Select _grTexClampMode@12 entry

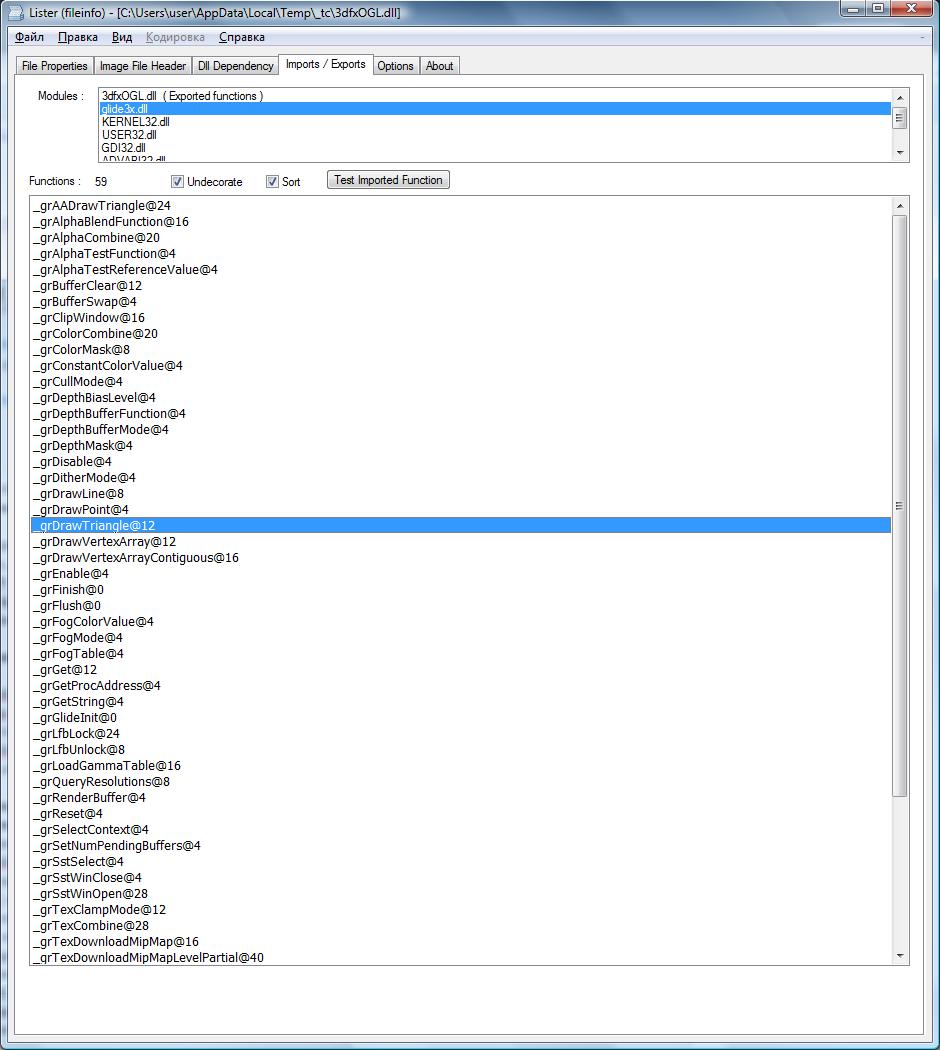pos(461,909)
